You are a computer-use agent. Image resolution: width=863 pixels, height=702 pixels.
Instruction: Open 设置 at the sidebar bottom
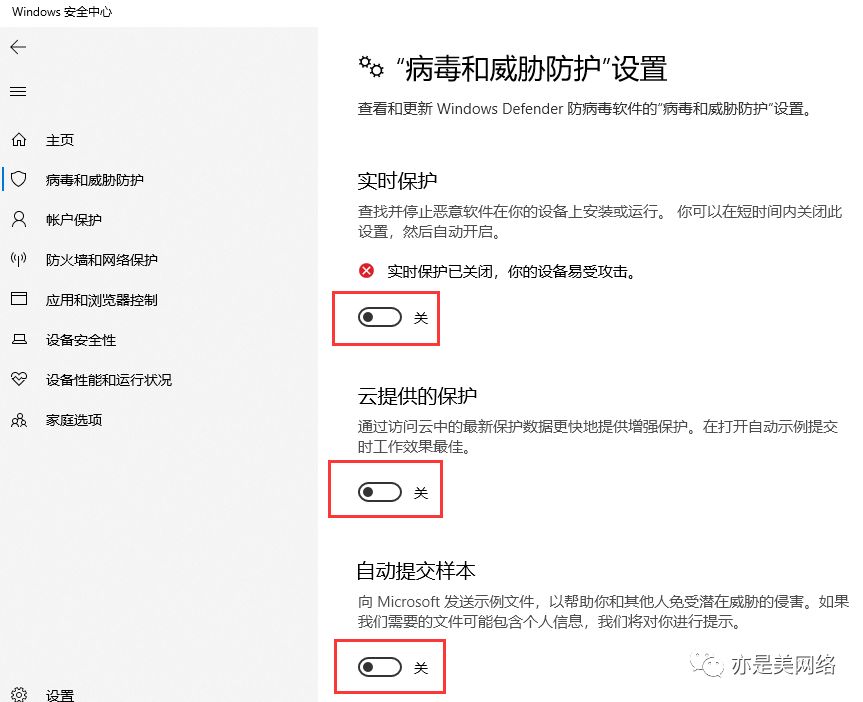pos(59,695)
